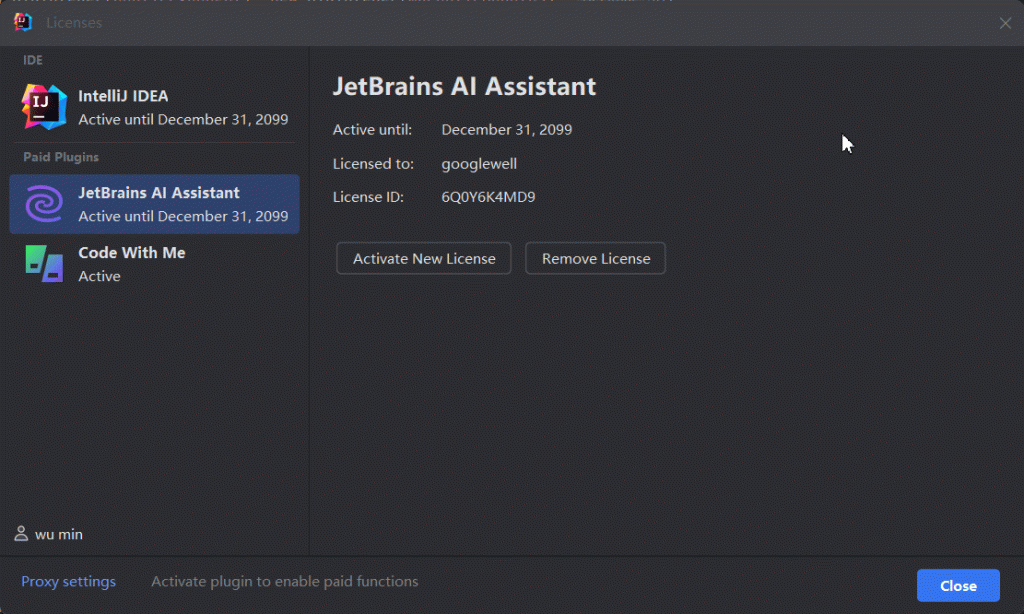Click the Paid Plugins section label
Screen dimensions: 1024x614
(x=61, y=157)
